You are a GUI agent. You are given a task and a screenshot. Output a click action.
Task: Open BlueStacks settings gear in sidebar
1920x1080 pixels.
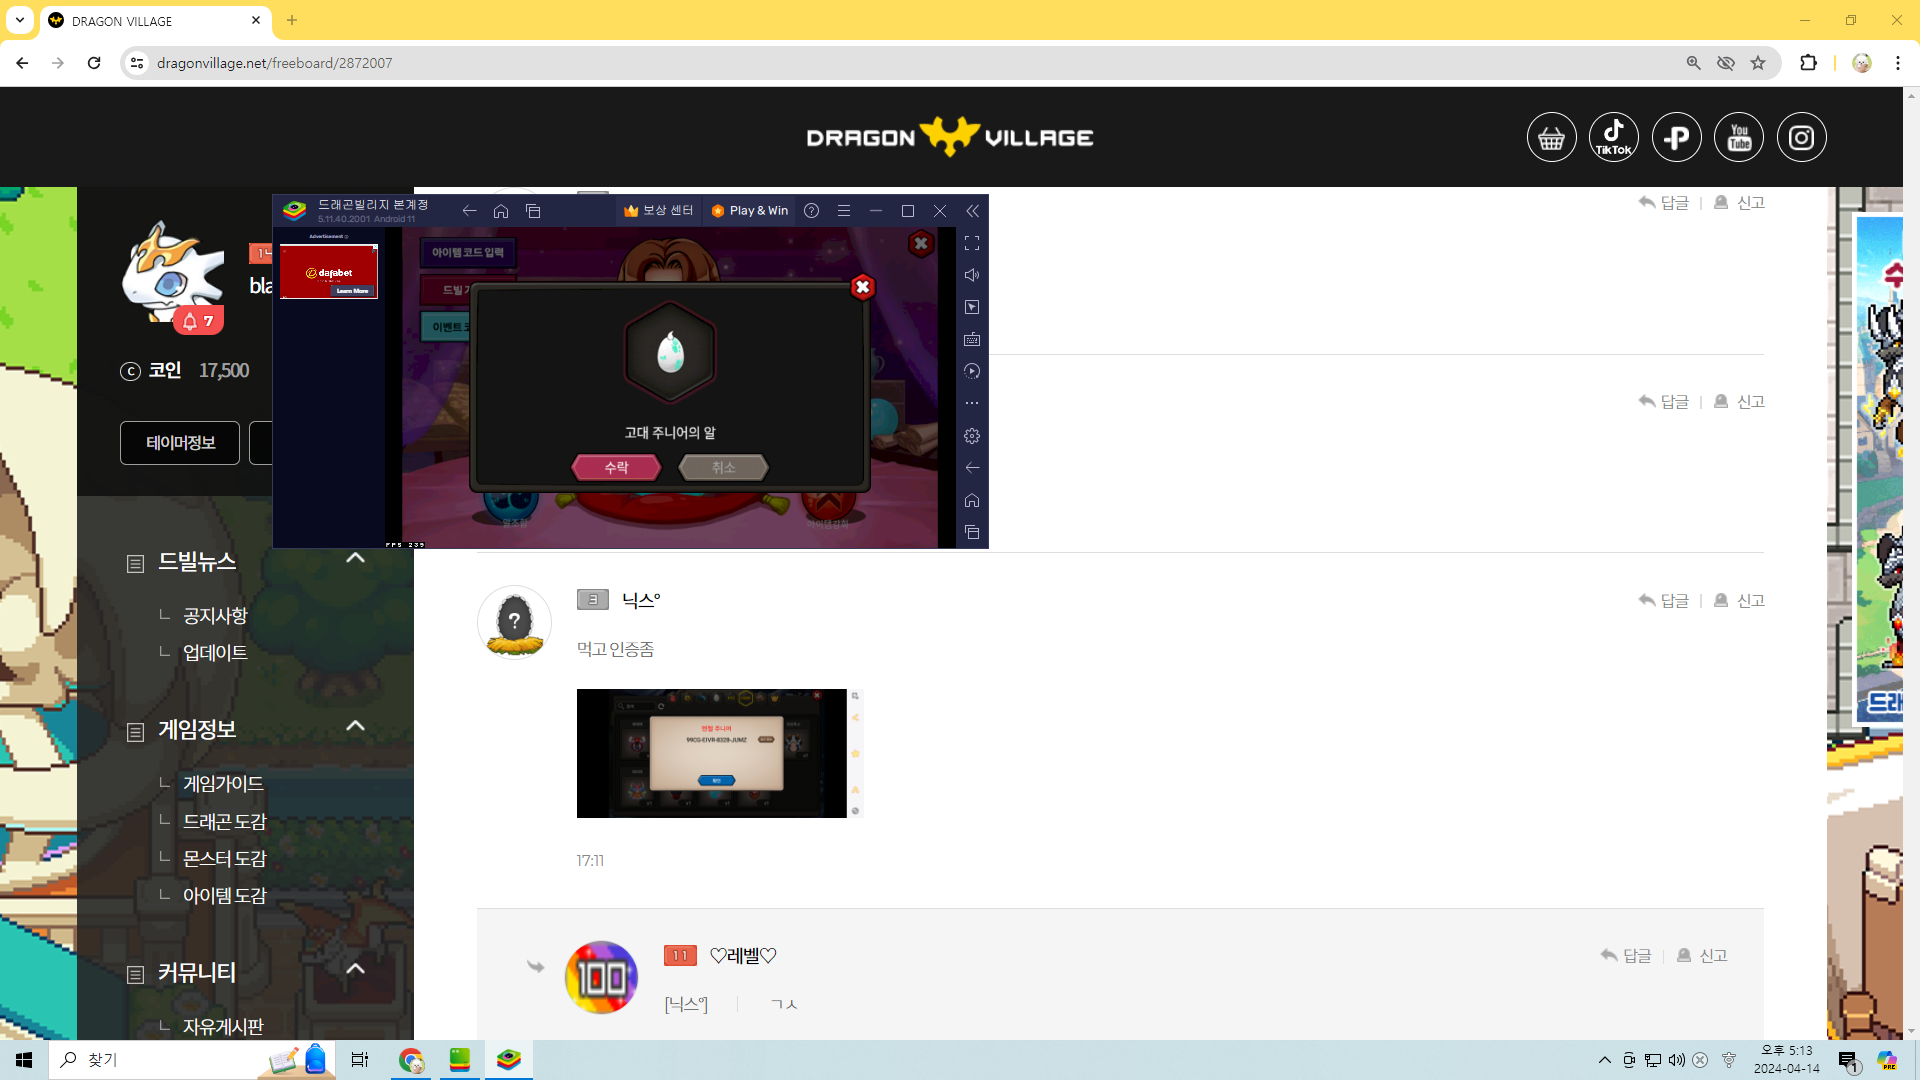coord(972,436)
